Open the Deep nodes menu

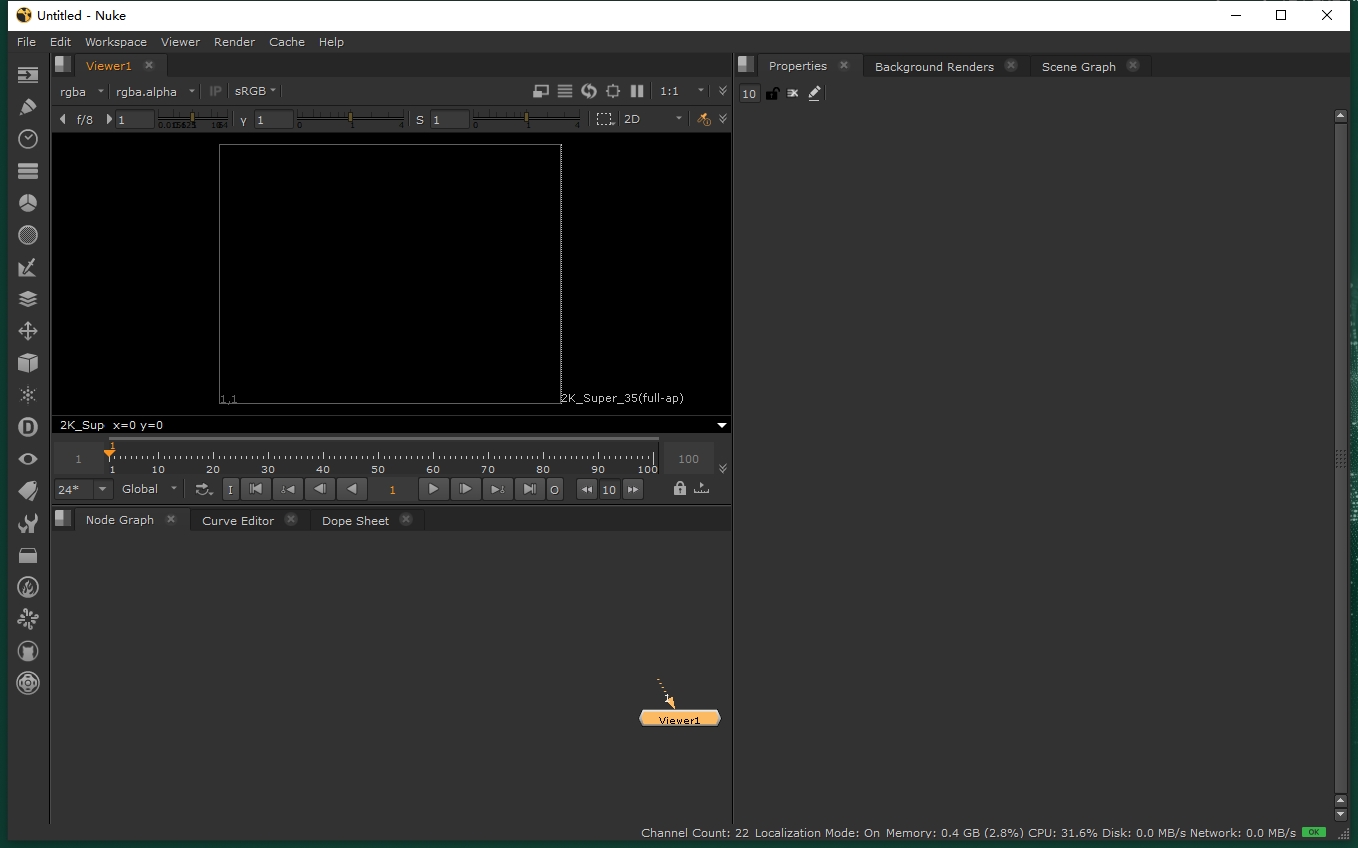pyautogui.click(x=27, y=427)
